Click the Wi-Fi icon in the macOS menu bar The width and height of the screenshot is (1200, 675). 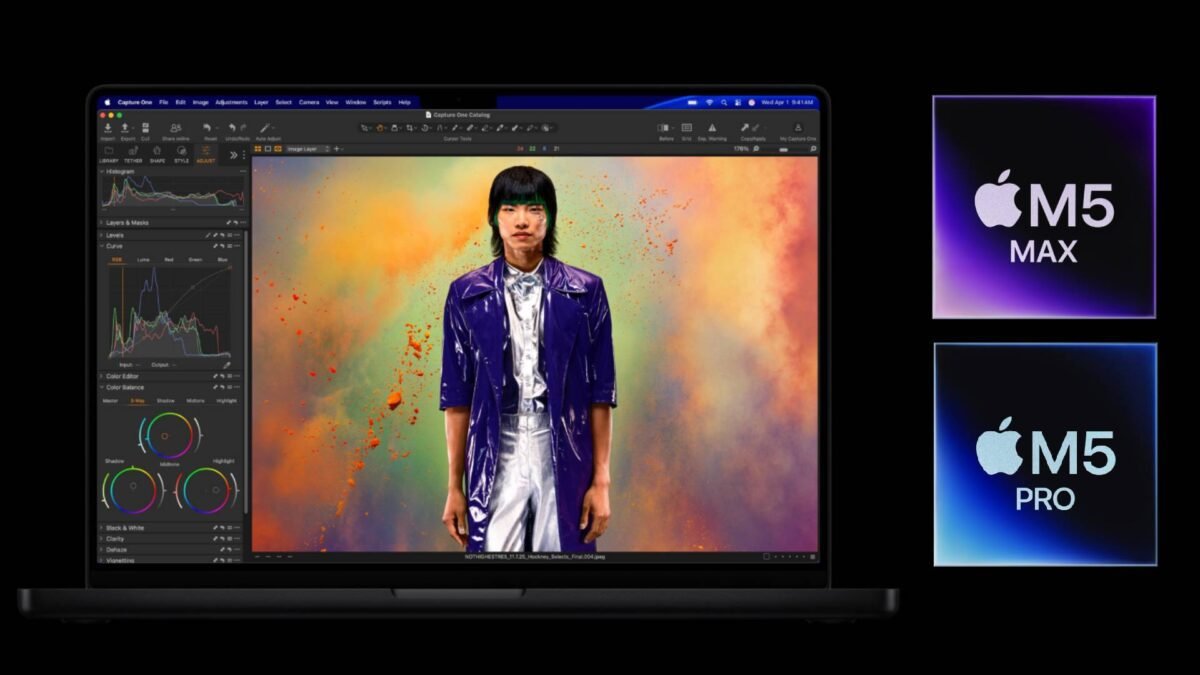(x=709, y=102)
